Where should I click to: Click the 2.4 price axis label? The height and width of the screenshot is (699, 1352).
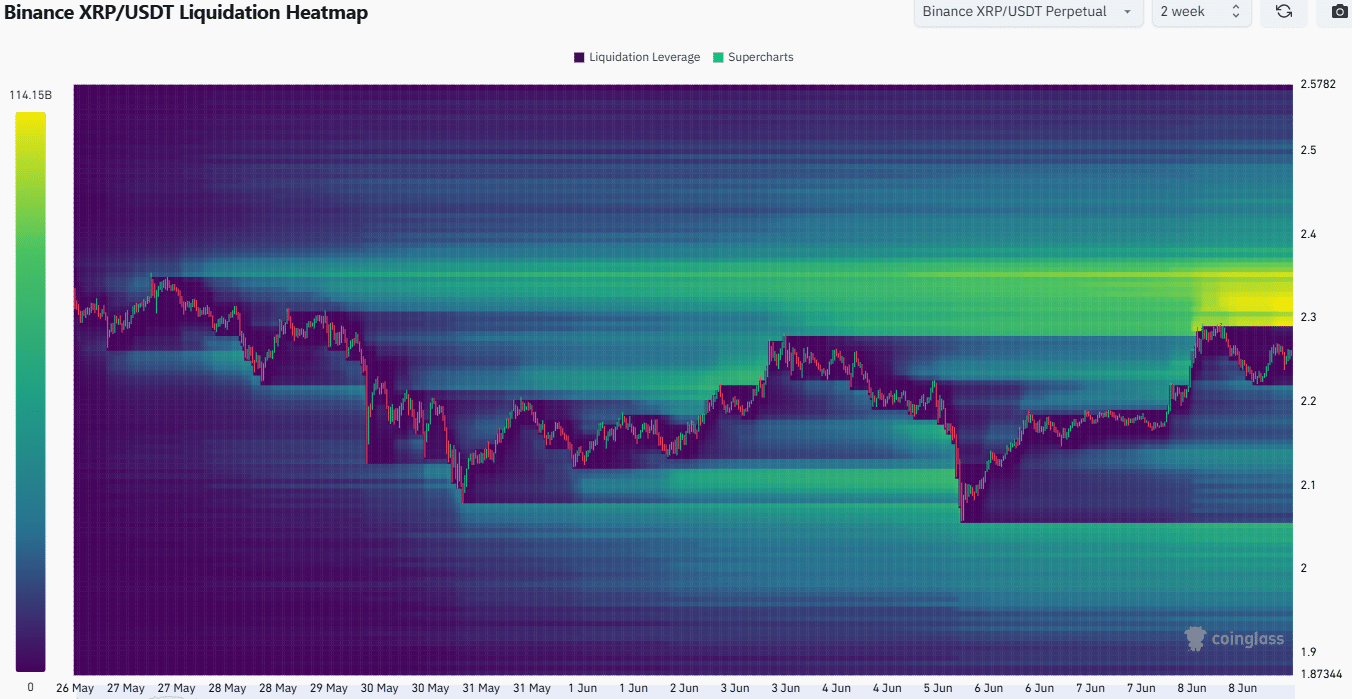click(1307, 234)
